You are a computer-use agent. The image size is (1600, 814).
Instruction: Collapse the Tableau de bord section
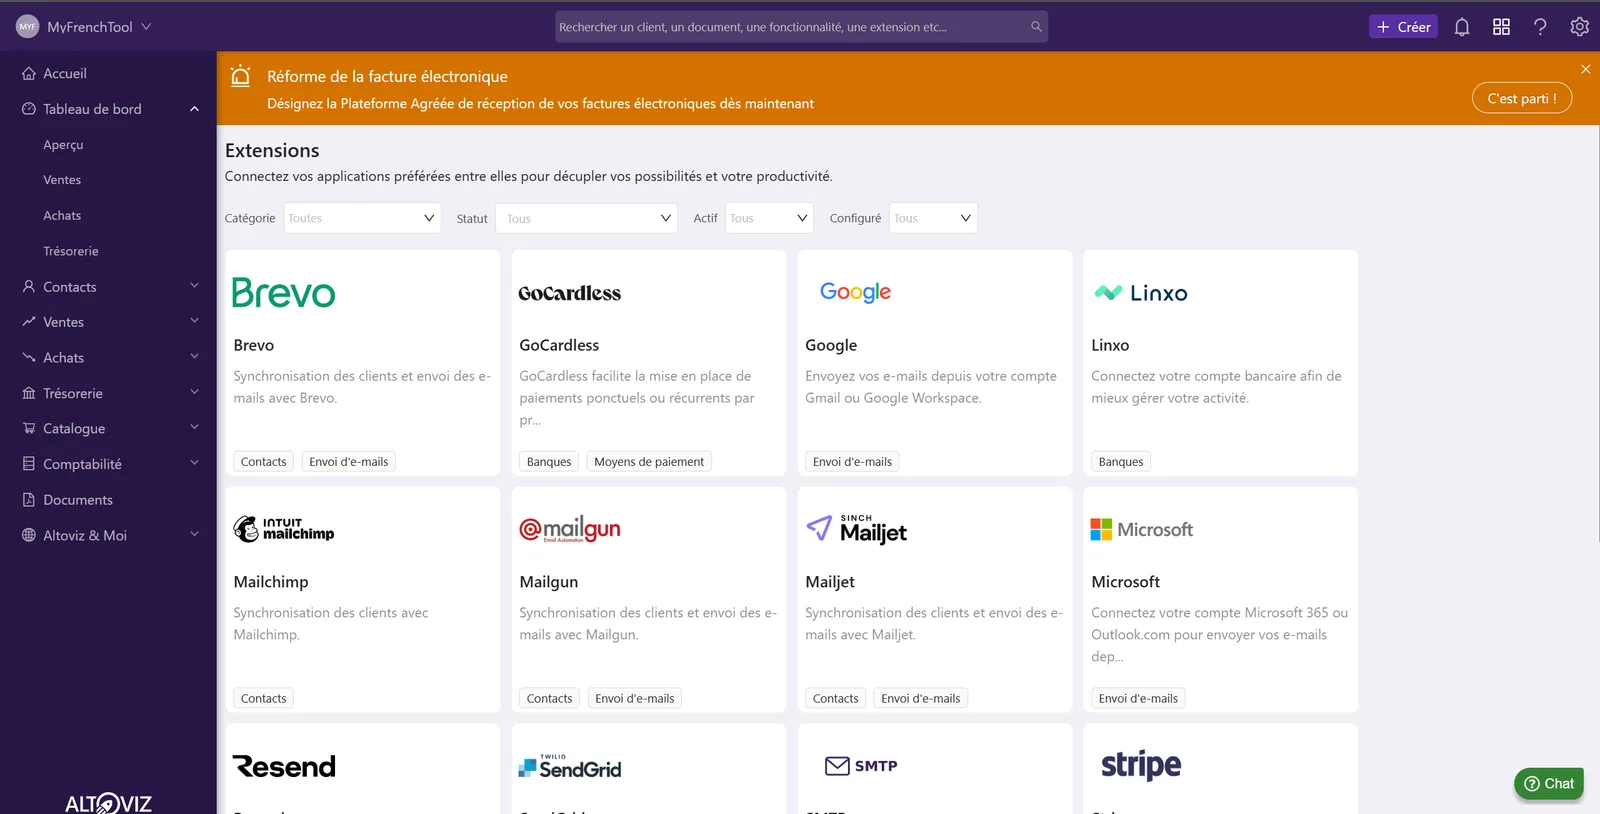point(194,109)
